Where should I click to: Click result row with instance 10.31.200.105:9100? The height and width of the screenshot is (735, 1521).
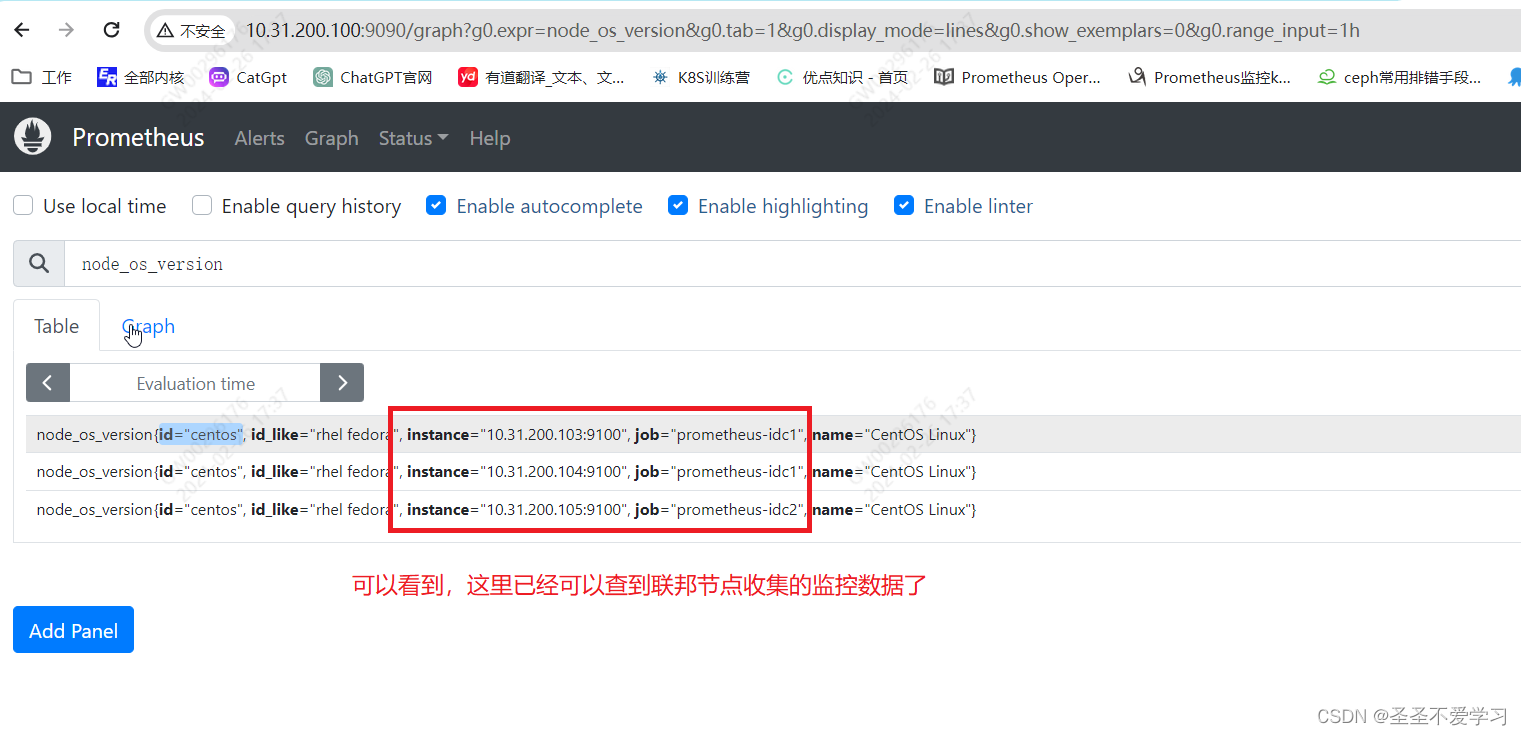click(773, 509)
